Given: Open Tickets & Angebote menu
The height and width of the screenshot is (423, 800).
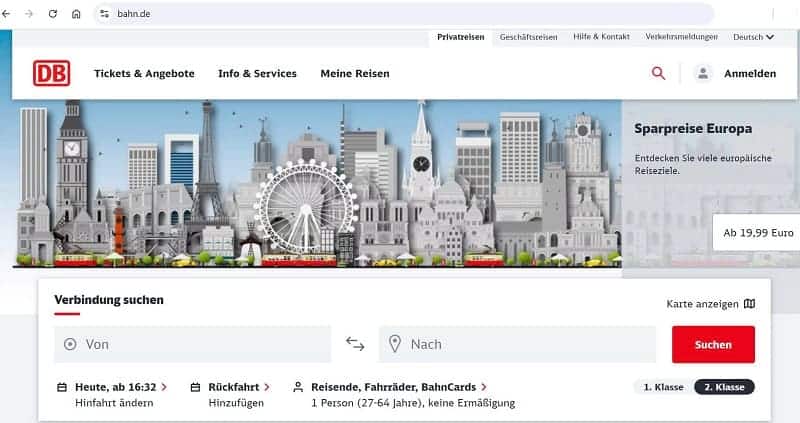Looking at the screenshot, I should pos(144,73).
